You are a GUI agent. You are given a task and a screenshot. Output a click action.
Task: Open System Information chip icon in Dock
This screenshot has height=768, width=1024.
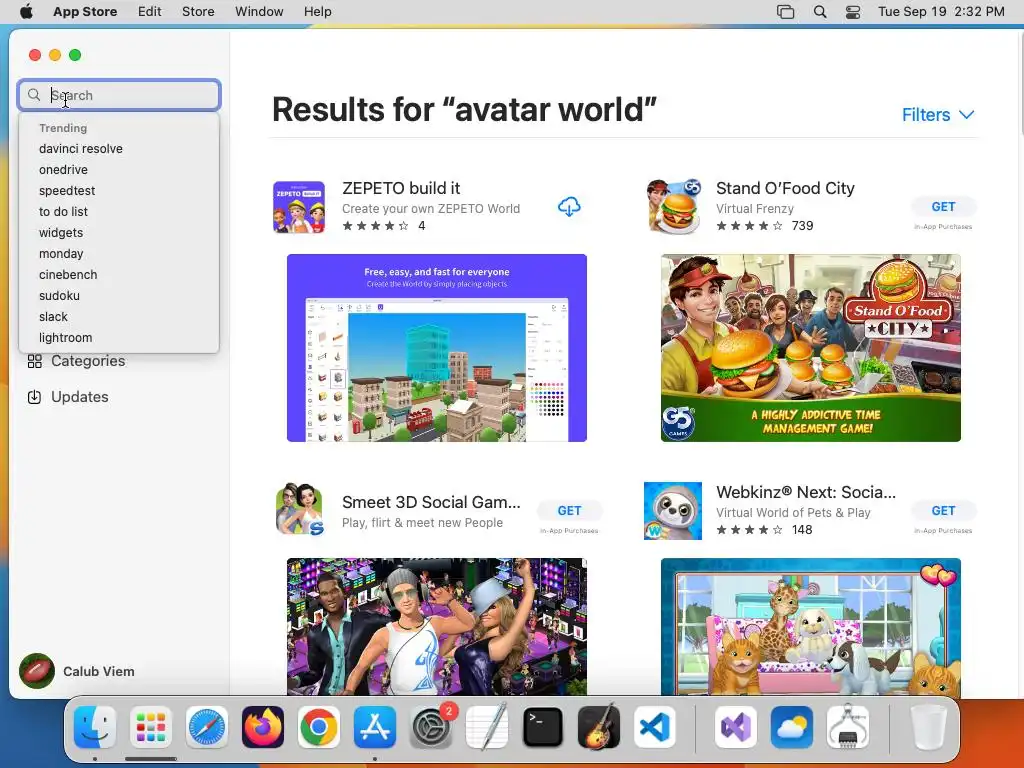[x=848, y=727]
